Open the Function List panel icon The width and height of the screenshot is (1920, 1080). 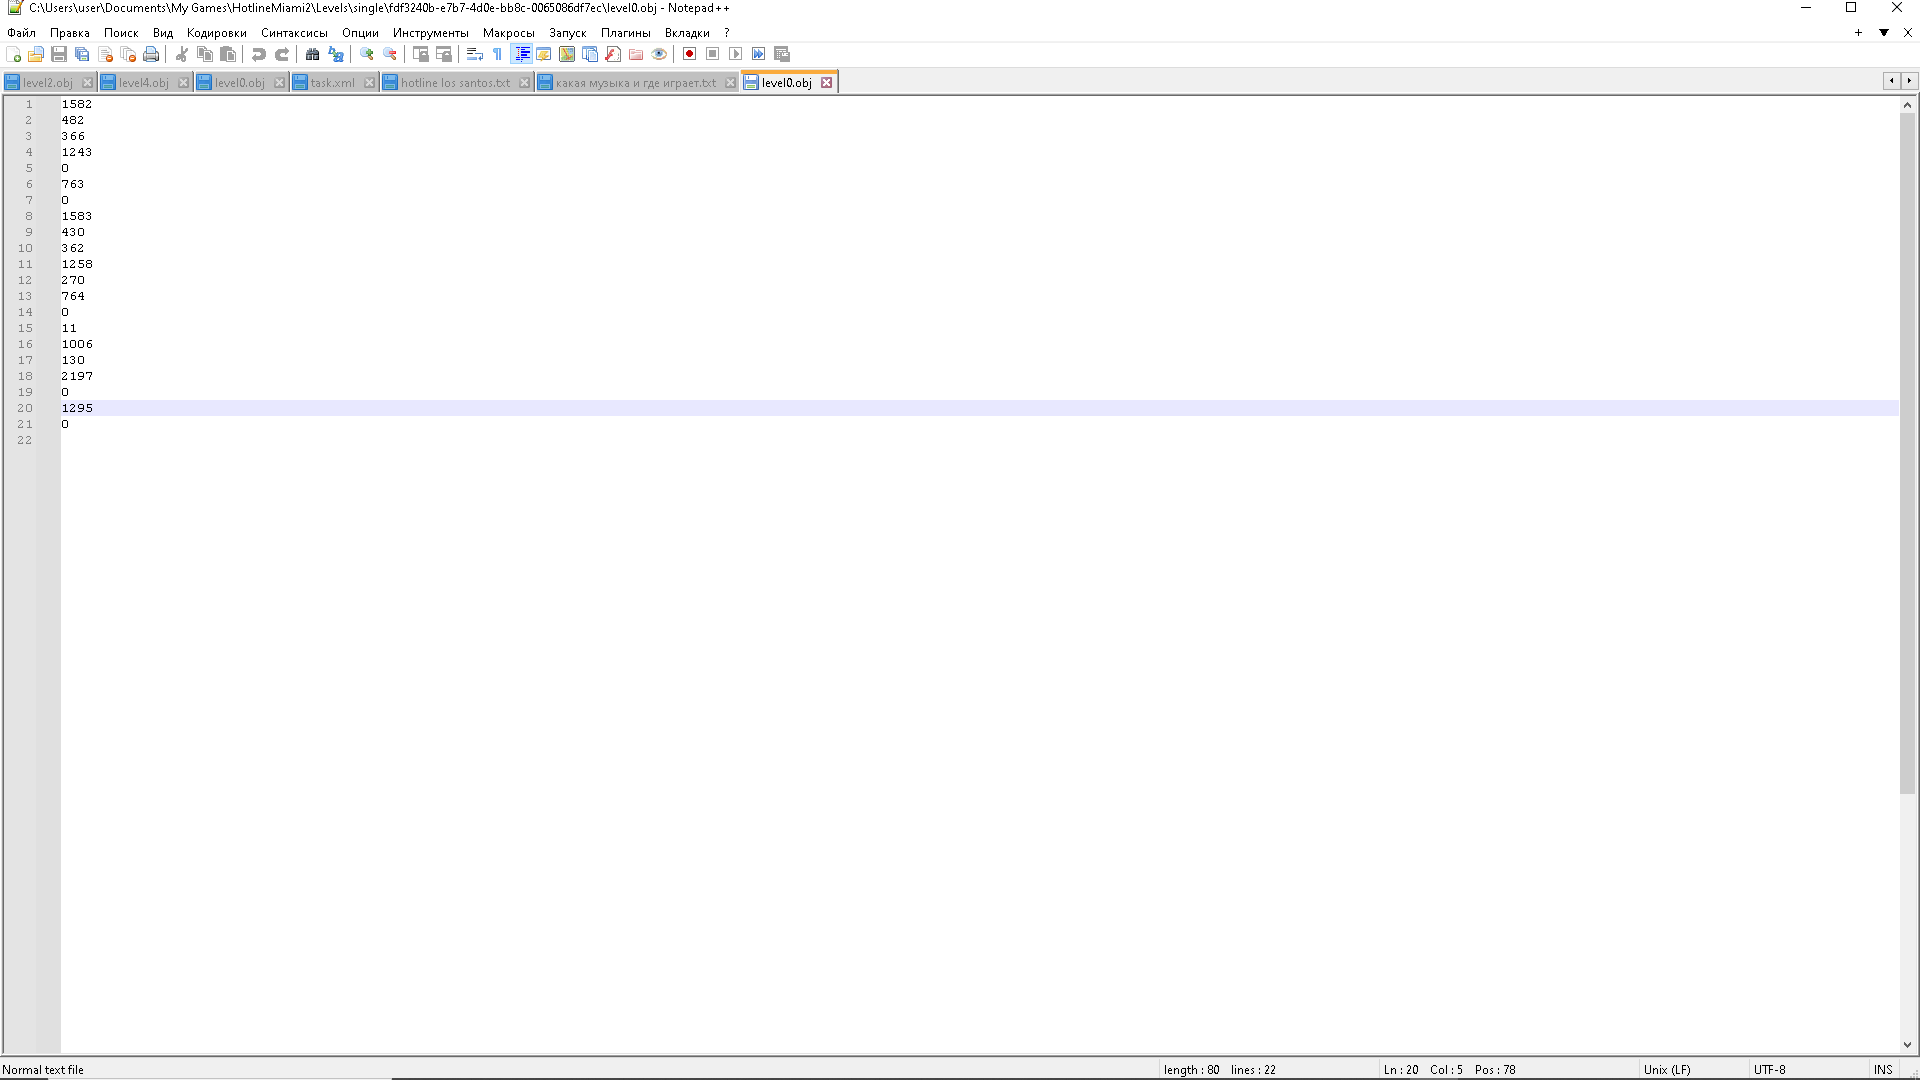[x=613, y=54]
